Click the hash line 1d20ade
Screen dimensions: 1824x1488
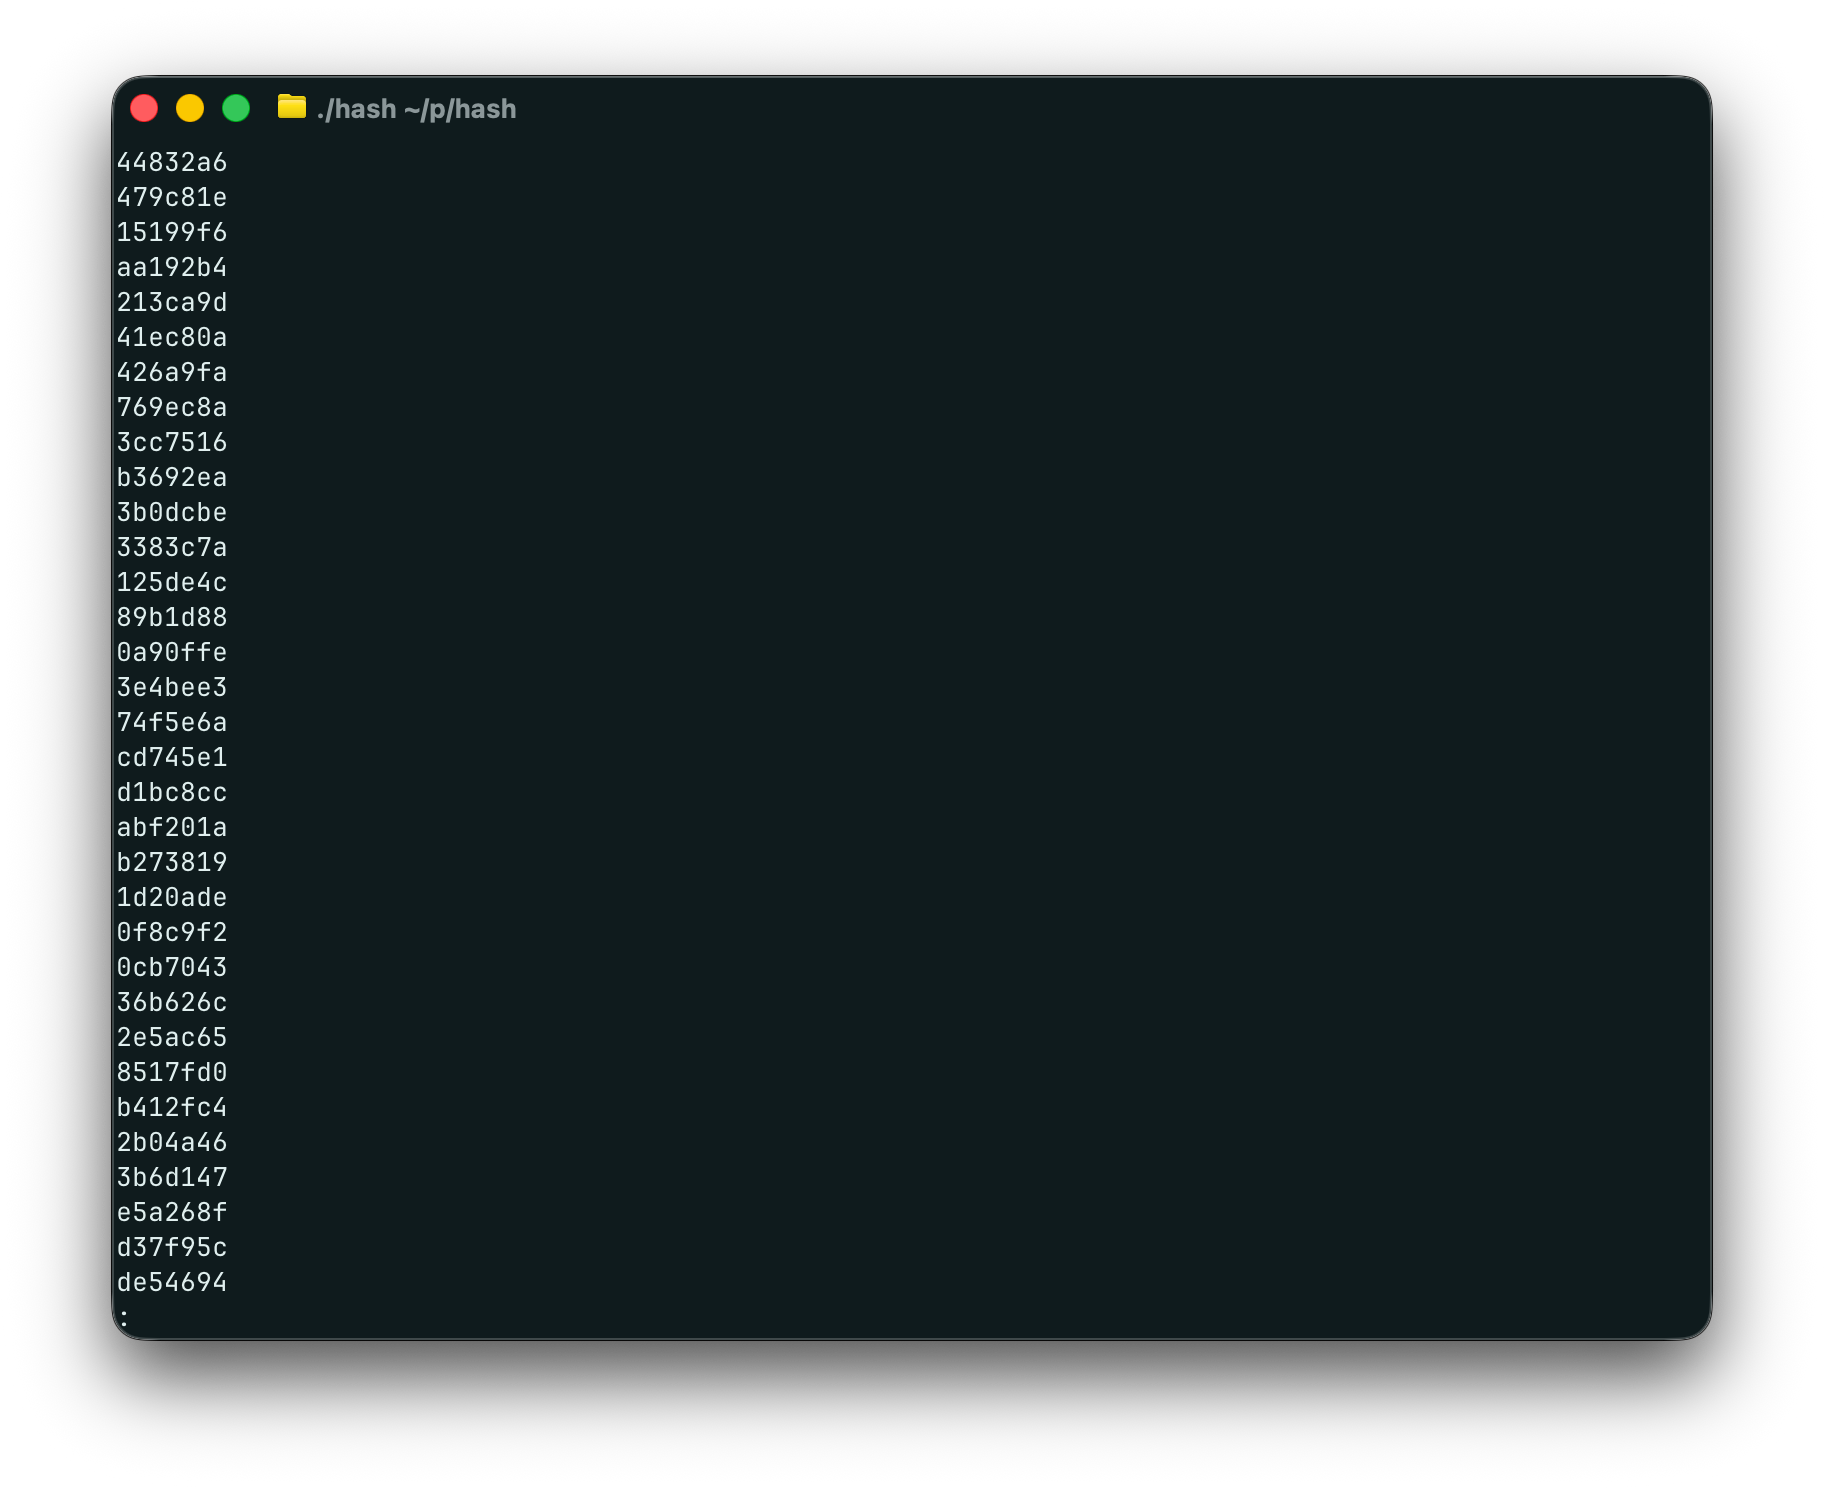[x=172, y=897]
